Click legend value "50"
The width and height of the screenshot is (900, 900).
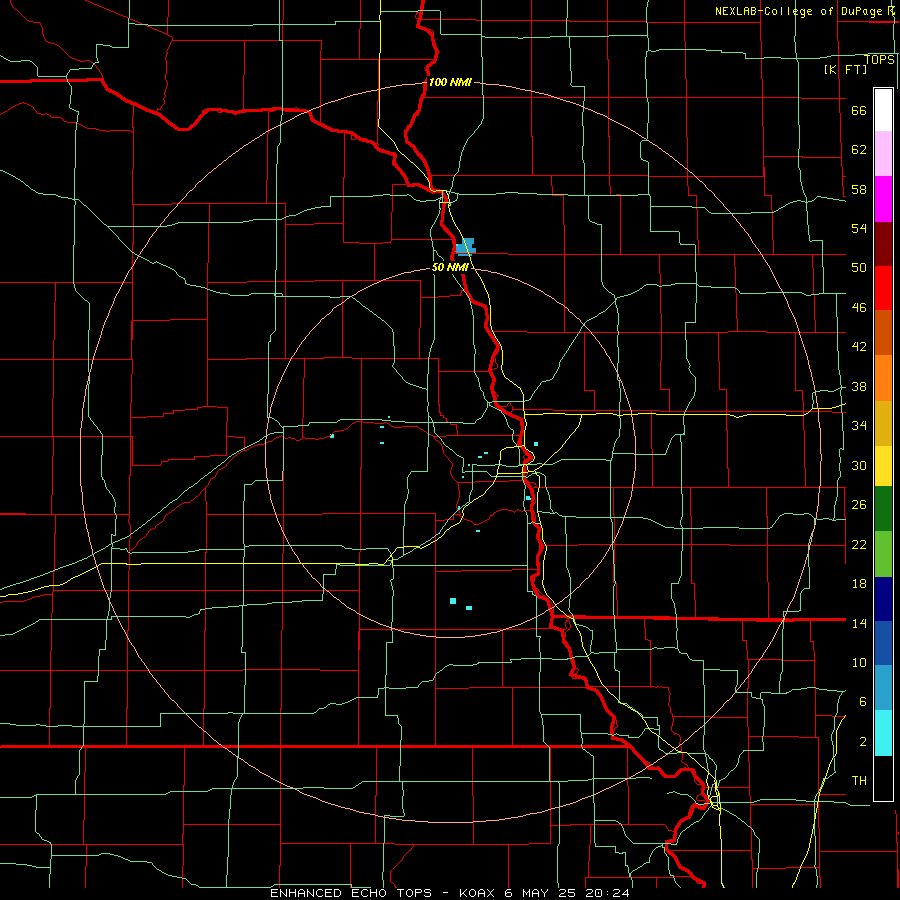859,268
